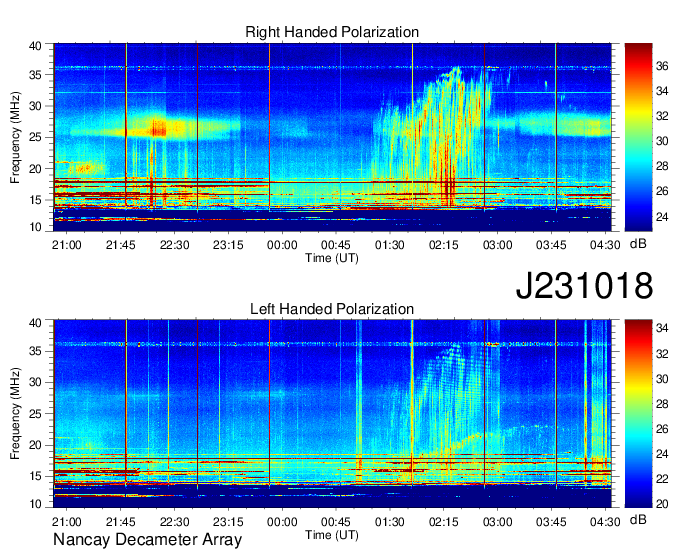Click "Time (UT)" label under Right Handed plot
Image resolution: width=680 pixels, height=552 pixels.
[x=332, y=258]
